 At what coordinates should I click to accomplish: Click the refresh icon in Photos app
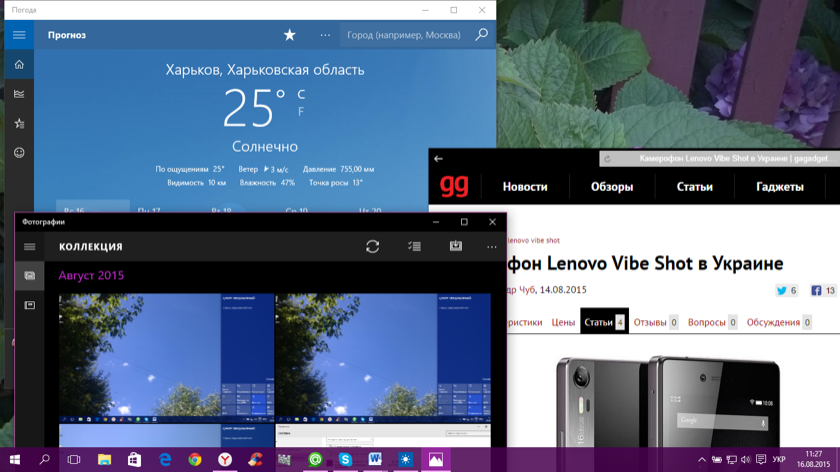pyautogui.click(x=372, y=247)
